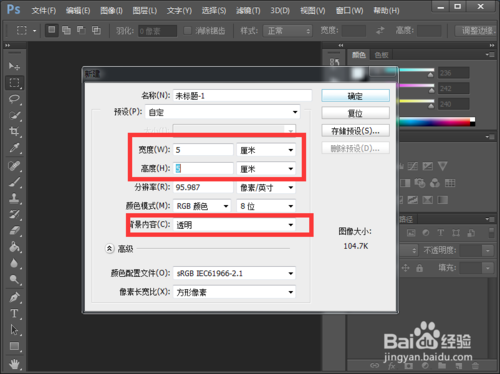Viewport: 500px width, 374px height.
Task: Select the Lasso tool
Action: click(x=14, y=99)
